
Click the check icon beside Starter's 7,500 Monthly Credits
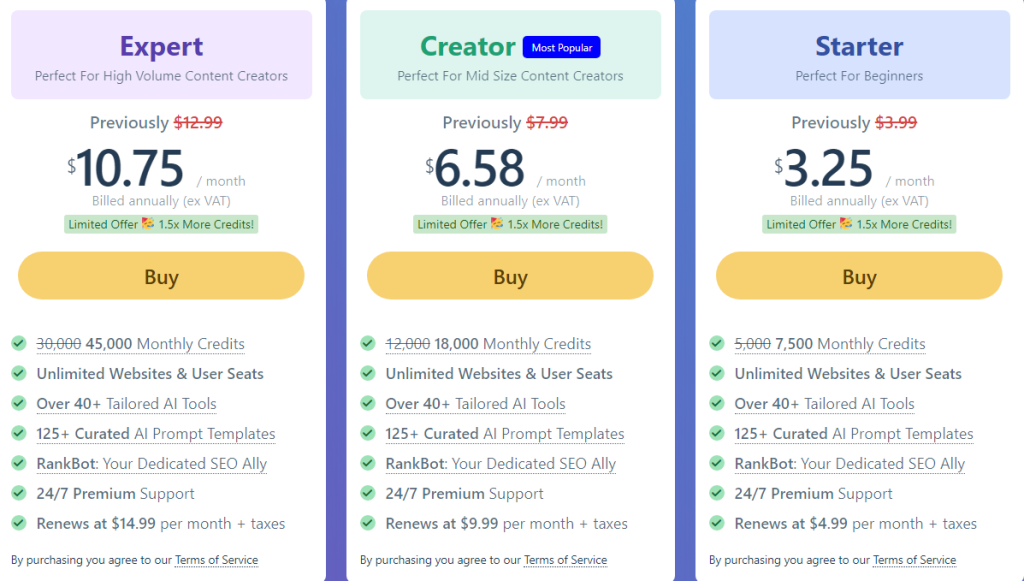tap(717, 343)
